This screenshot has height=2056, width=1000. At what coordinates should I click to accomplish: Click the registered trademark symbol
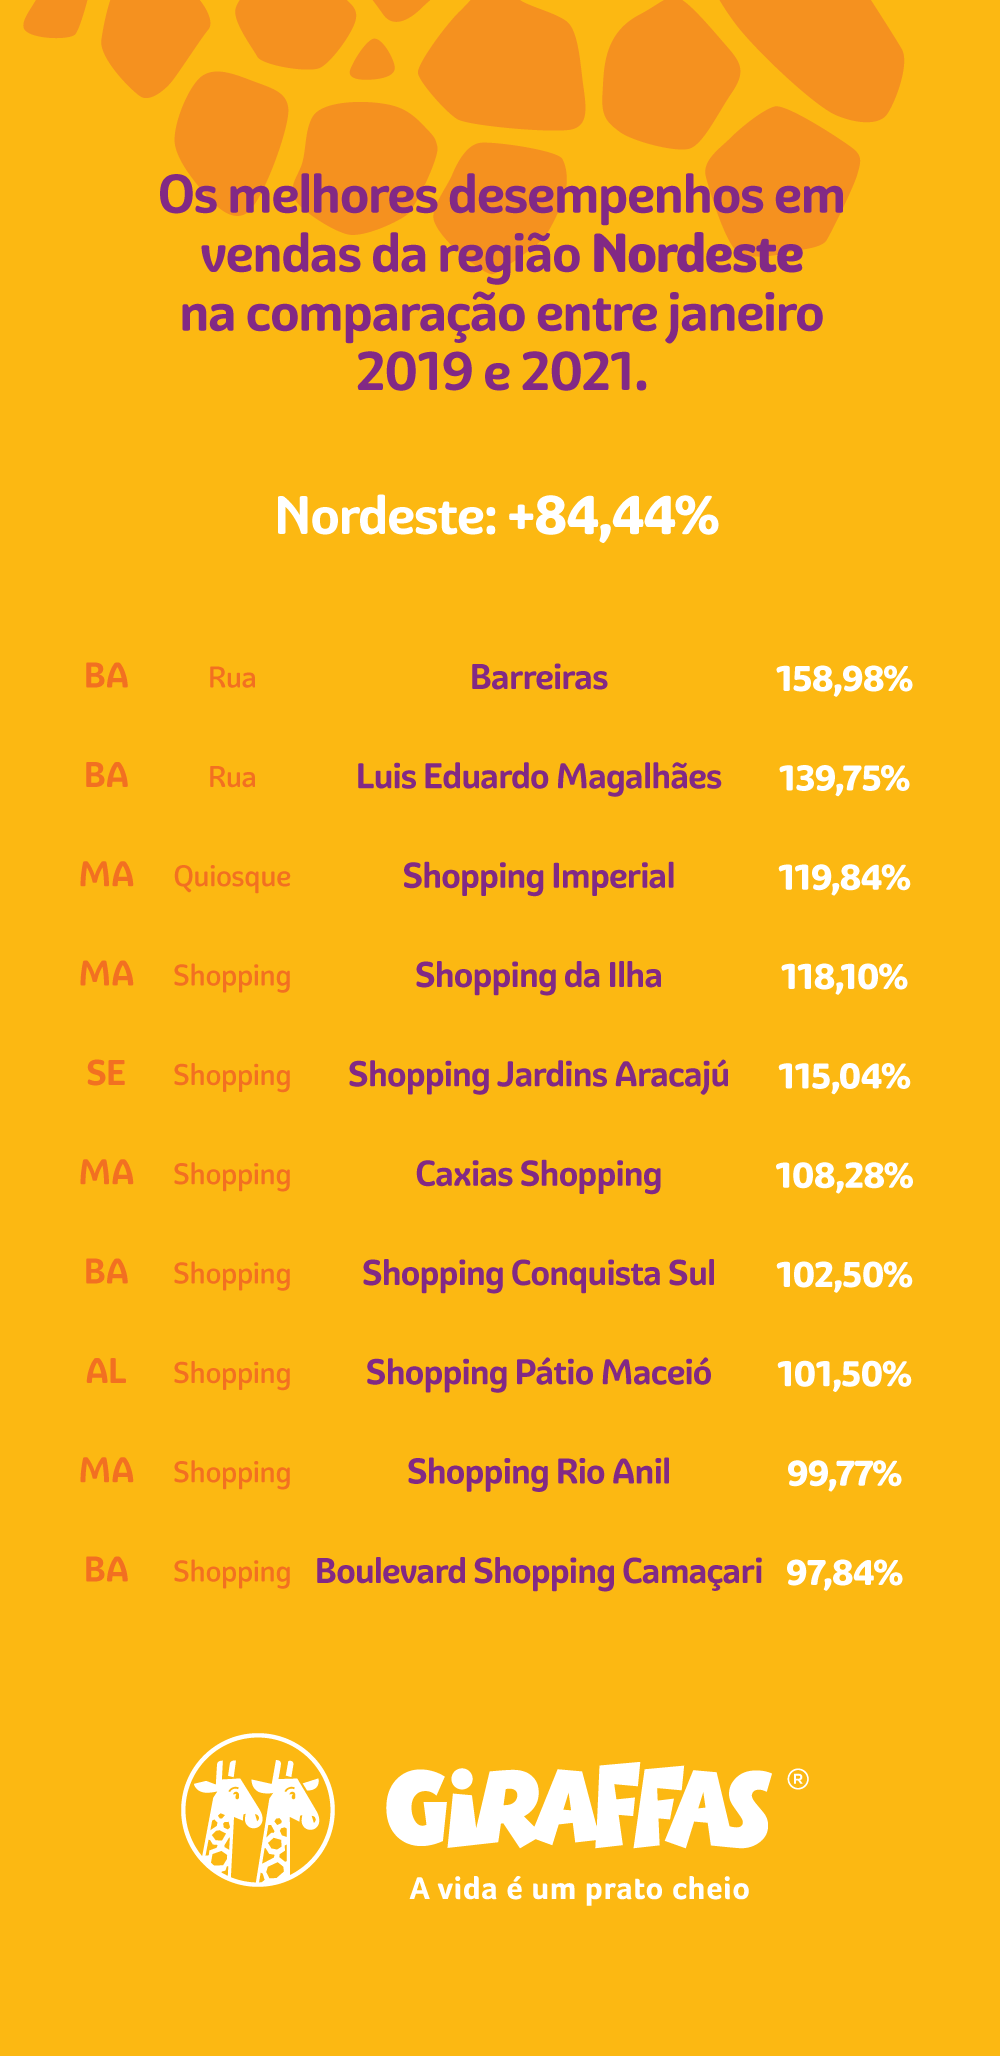click(x=798, y=1779)
